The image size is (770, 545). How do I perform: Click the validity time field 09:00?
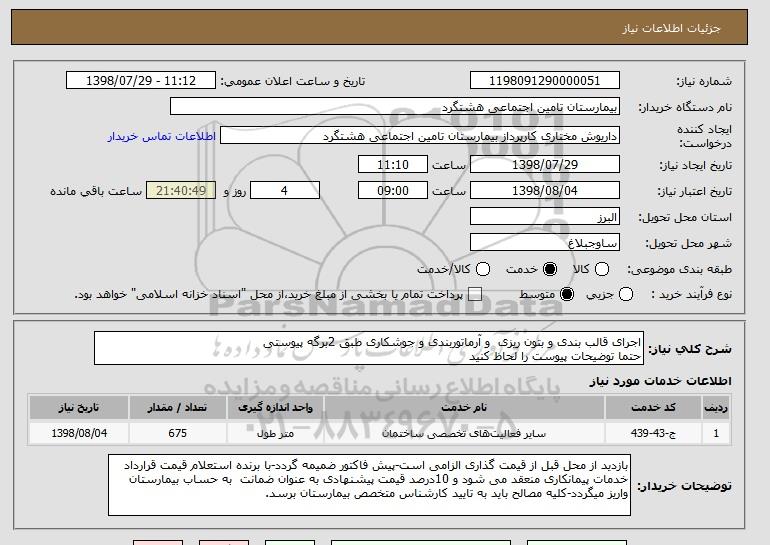[x=393, y=191]
